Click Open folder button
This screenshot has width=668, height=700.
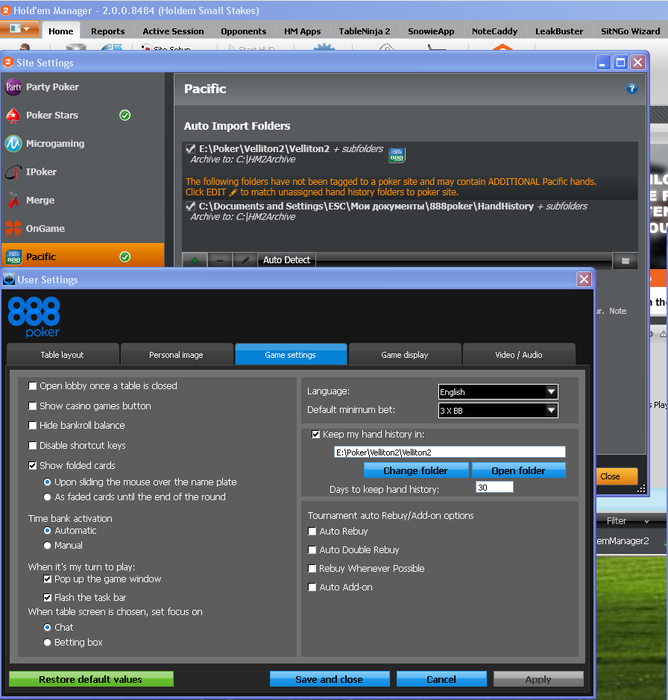click(x=518, y=471)
